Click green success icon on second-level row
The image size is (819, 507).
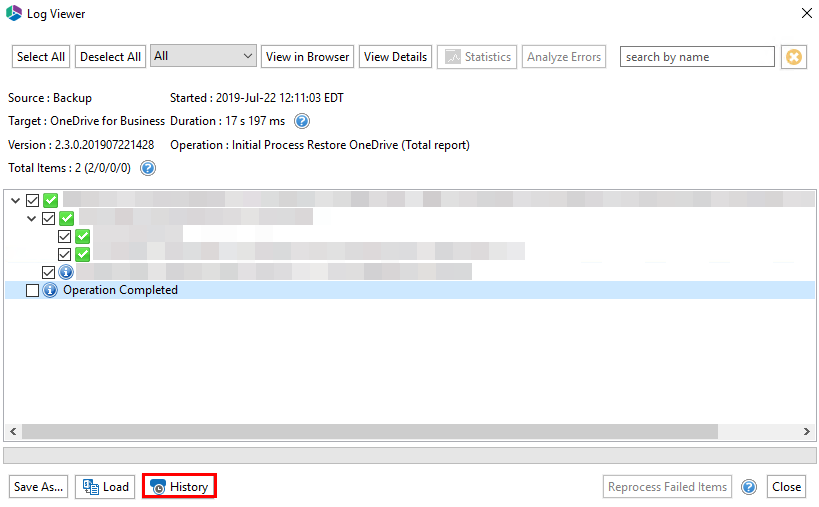pos(66,218)
